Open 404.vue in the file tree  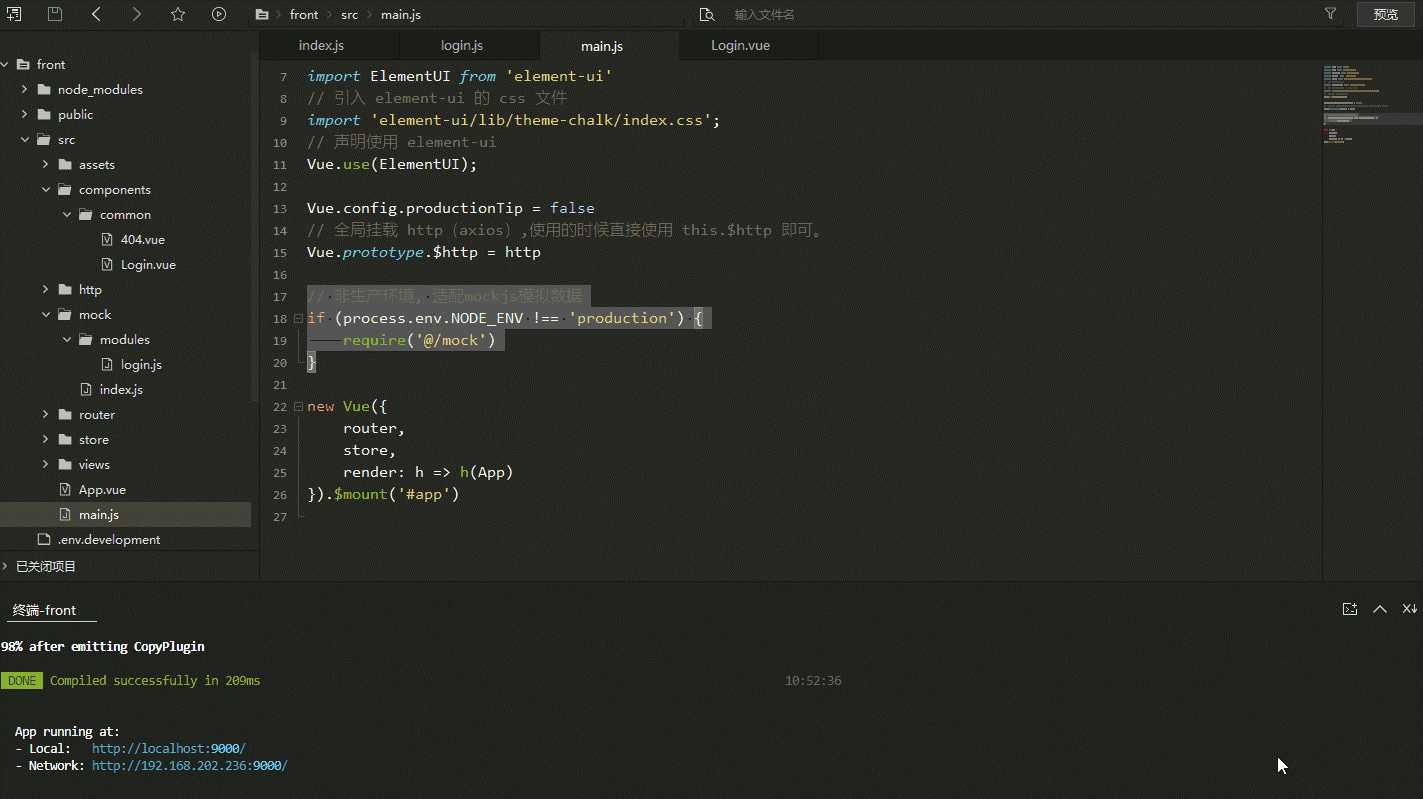[x=143, y=239]
